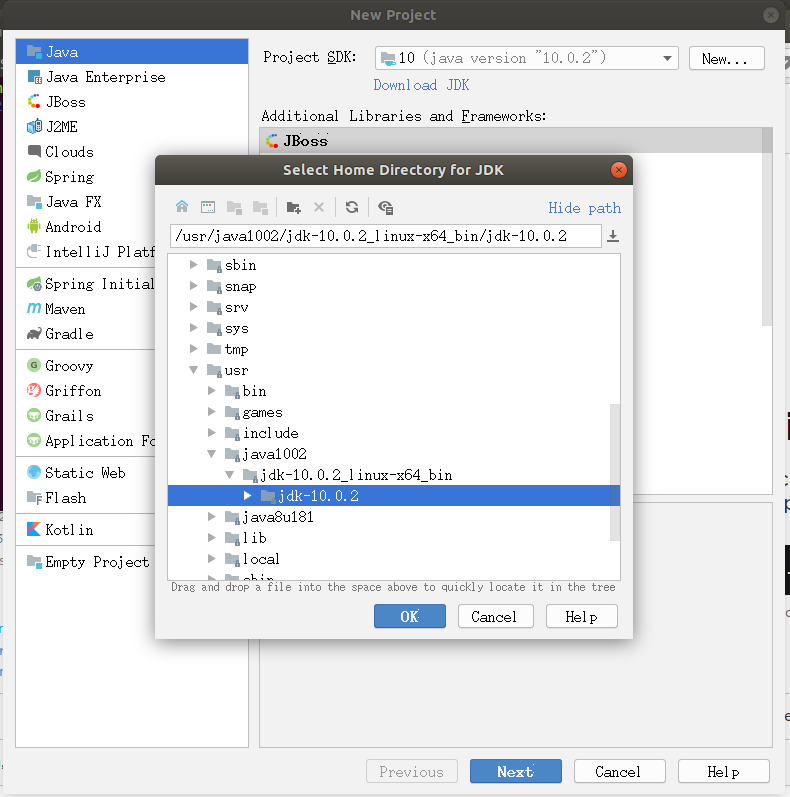Collapse jdk-10.0.2_linux-x64_bin folder
Screen dimensions: 790x797
pos(229,474)
